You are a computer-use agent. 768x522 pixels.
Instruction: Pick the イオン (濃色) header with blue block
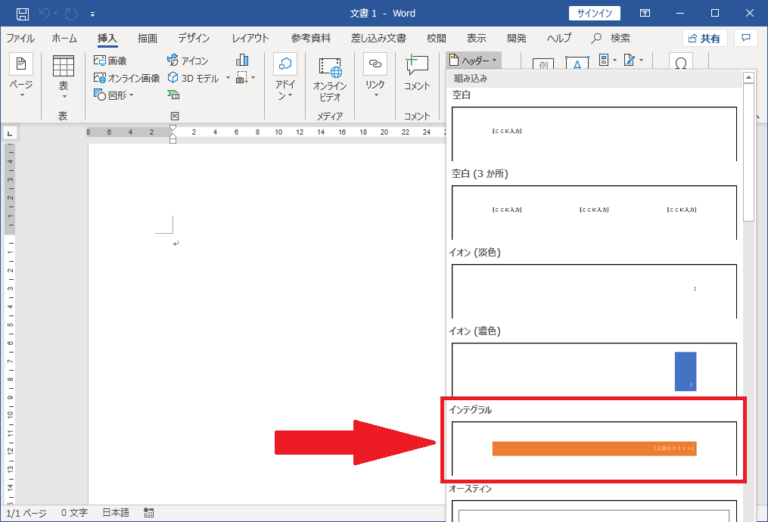pos(594,369)
